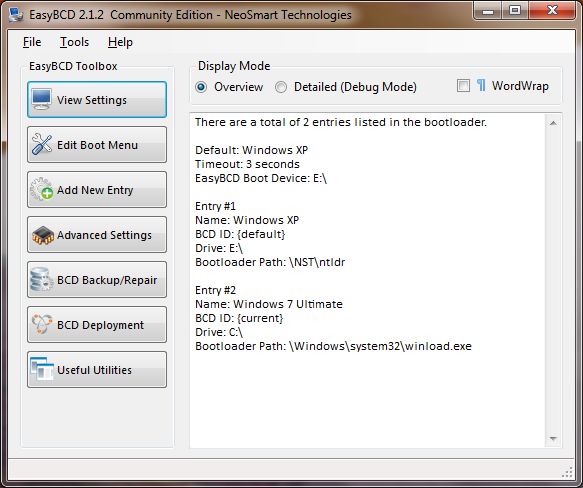
Task: Open Add New Entry section
Action: 97,189
